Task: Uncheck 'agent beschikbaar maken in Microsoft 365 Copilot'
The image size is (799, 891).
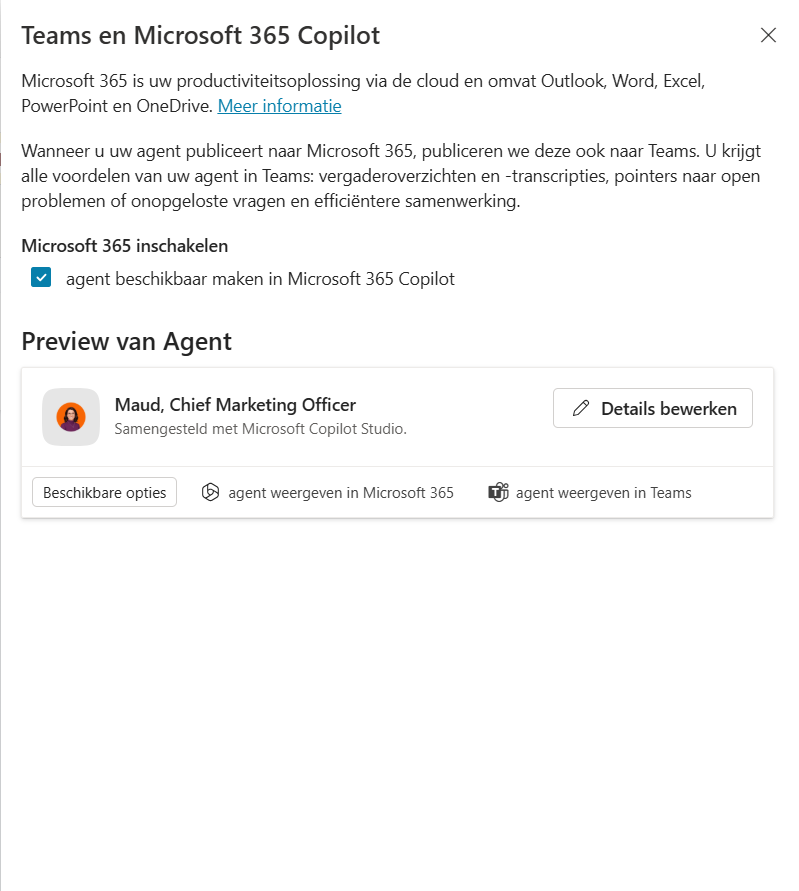Action: click(40, 277)
